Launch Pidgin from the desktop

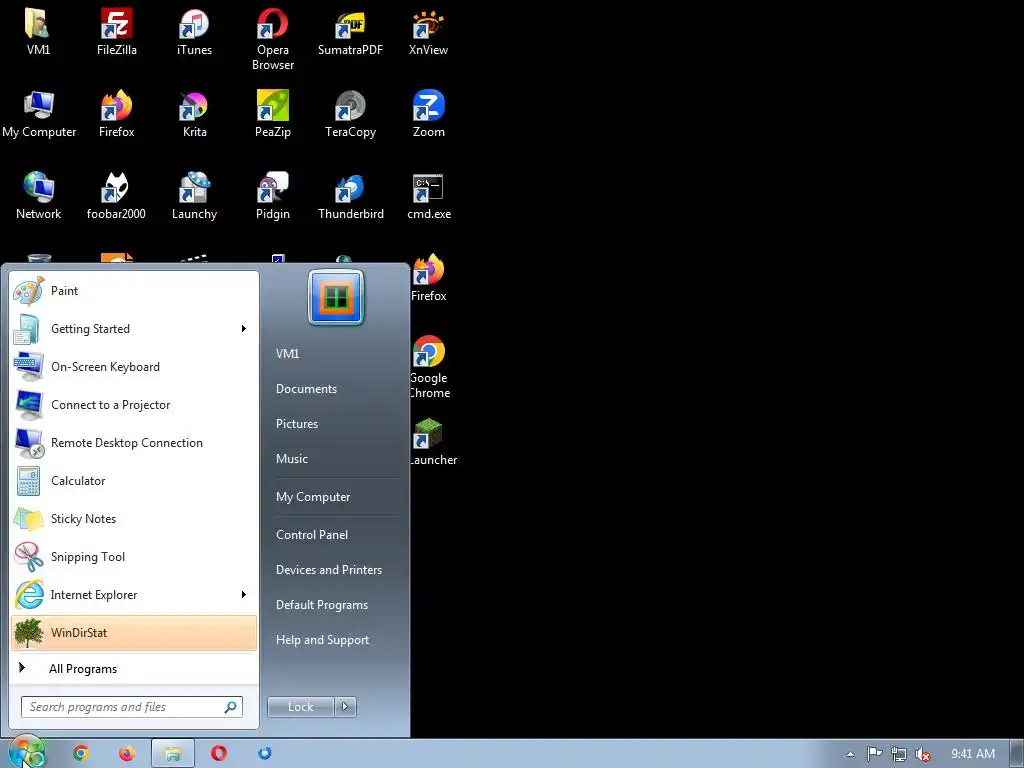pyautogui.click(x=272, y=196)
